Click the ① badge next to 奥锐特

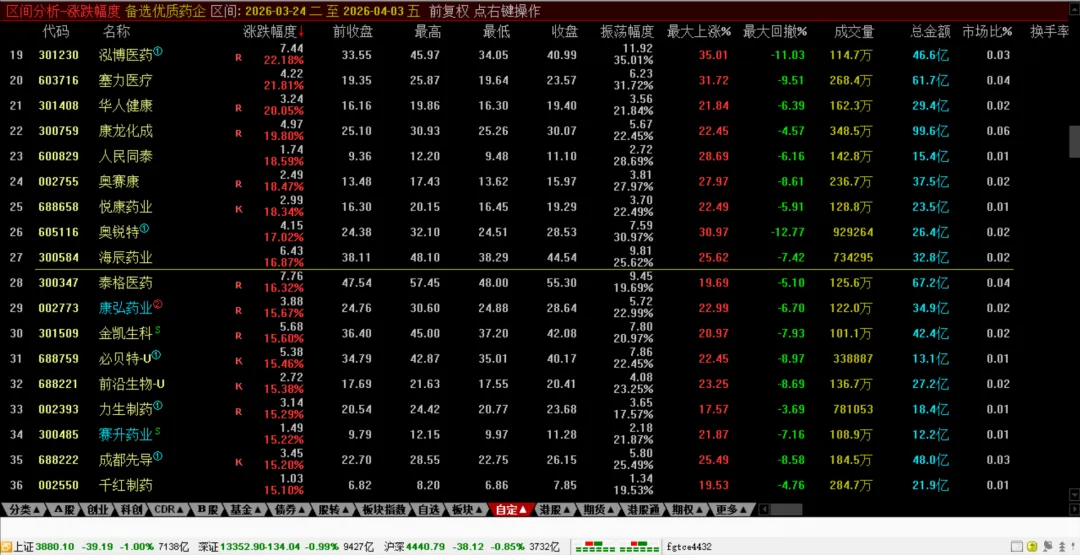pyautogui.click(x=145, y=229)
